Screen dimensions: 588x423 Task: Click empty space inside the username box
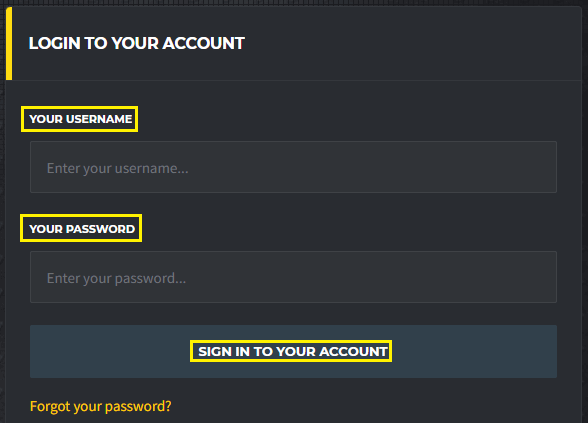click(375, 167)
